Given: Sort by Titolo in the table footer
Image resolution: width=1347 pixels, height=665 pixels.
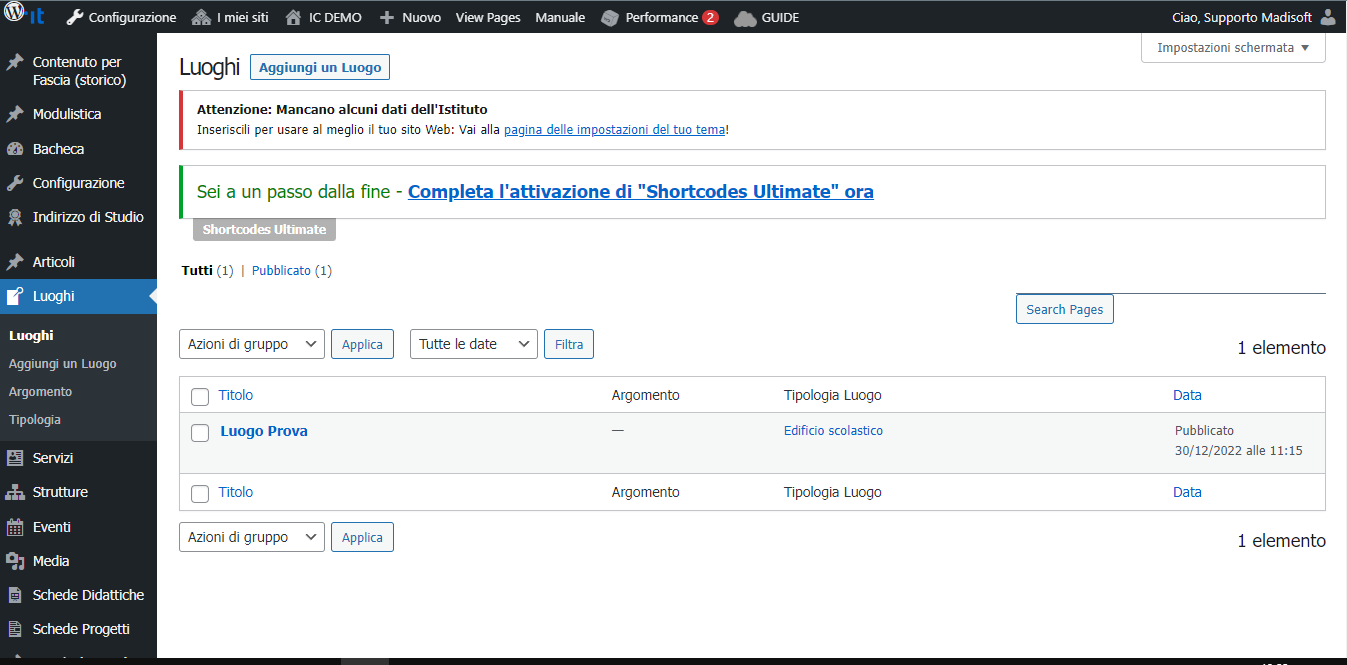Looking at the screenshot, I should click(x=236, y=492).
